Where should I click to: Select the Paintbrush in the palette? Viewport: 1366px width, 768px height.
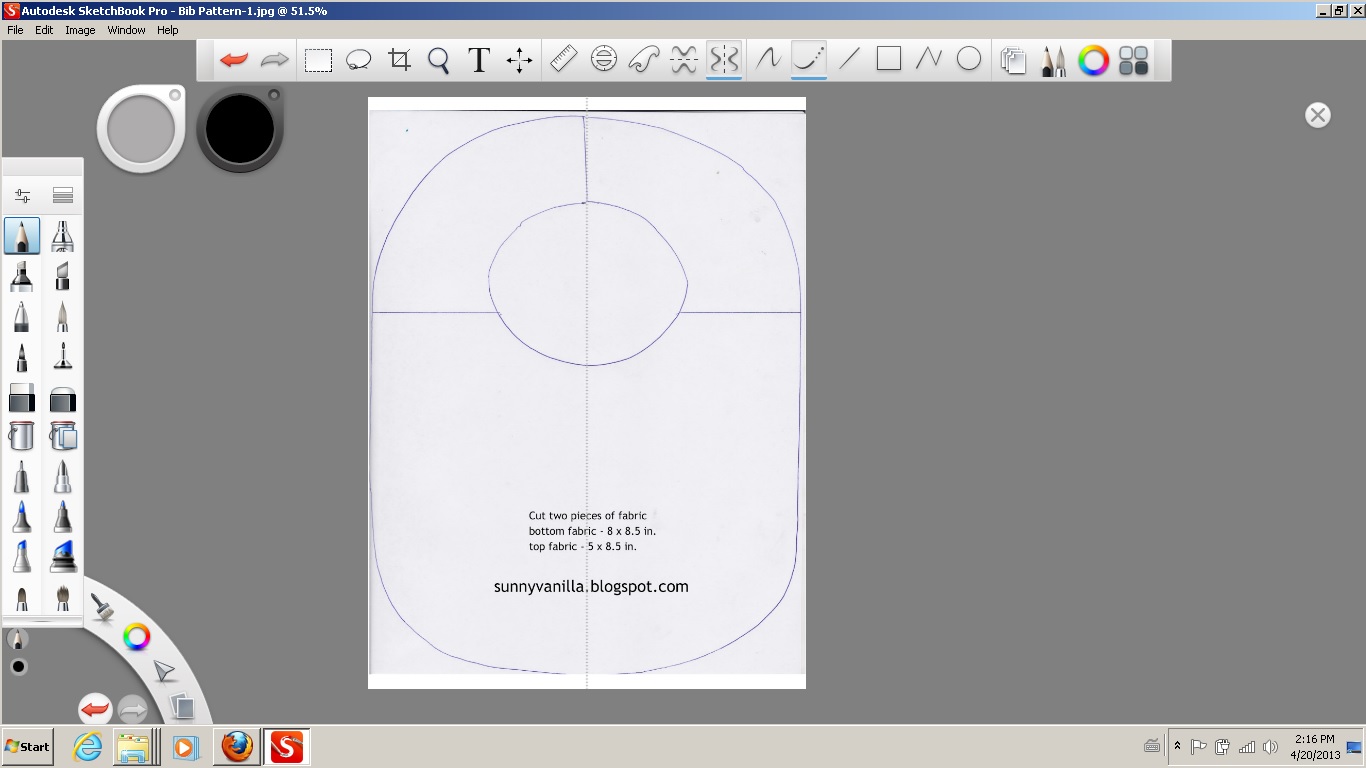63,318
